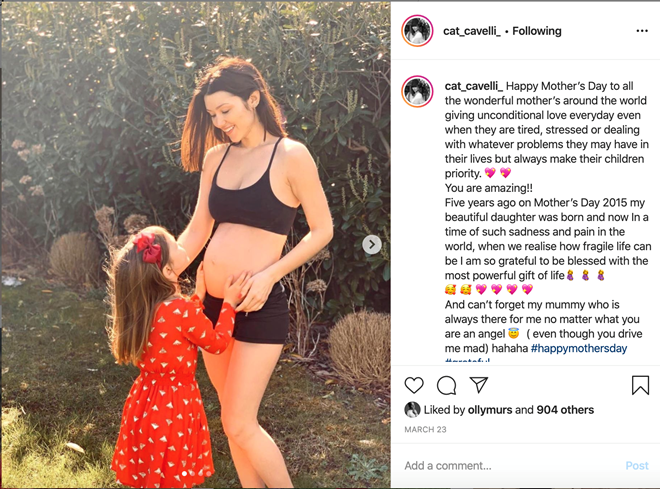Select the carousel dot indicators on the photo
This screenshot has height=489, width=660.
(x=196, y=473)
